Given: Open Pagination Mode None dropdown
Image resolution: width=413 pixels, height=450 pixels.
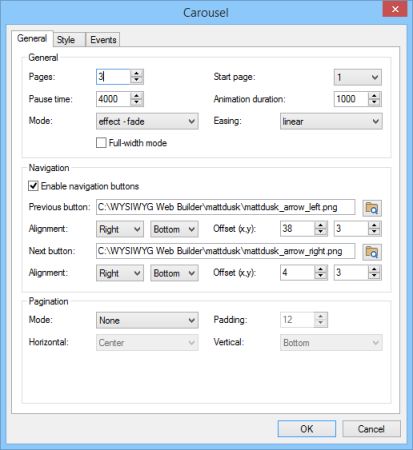Looking at the screenshot, I should coord(147,320).
